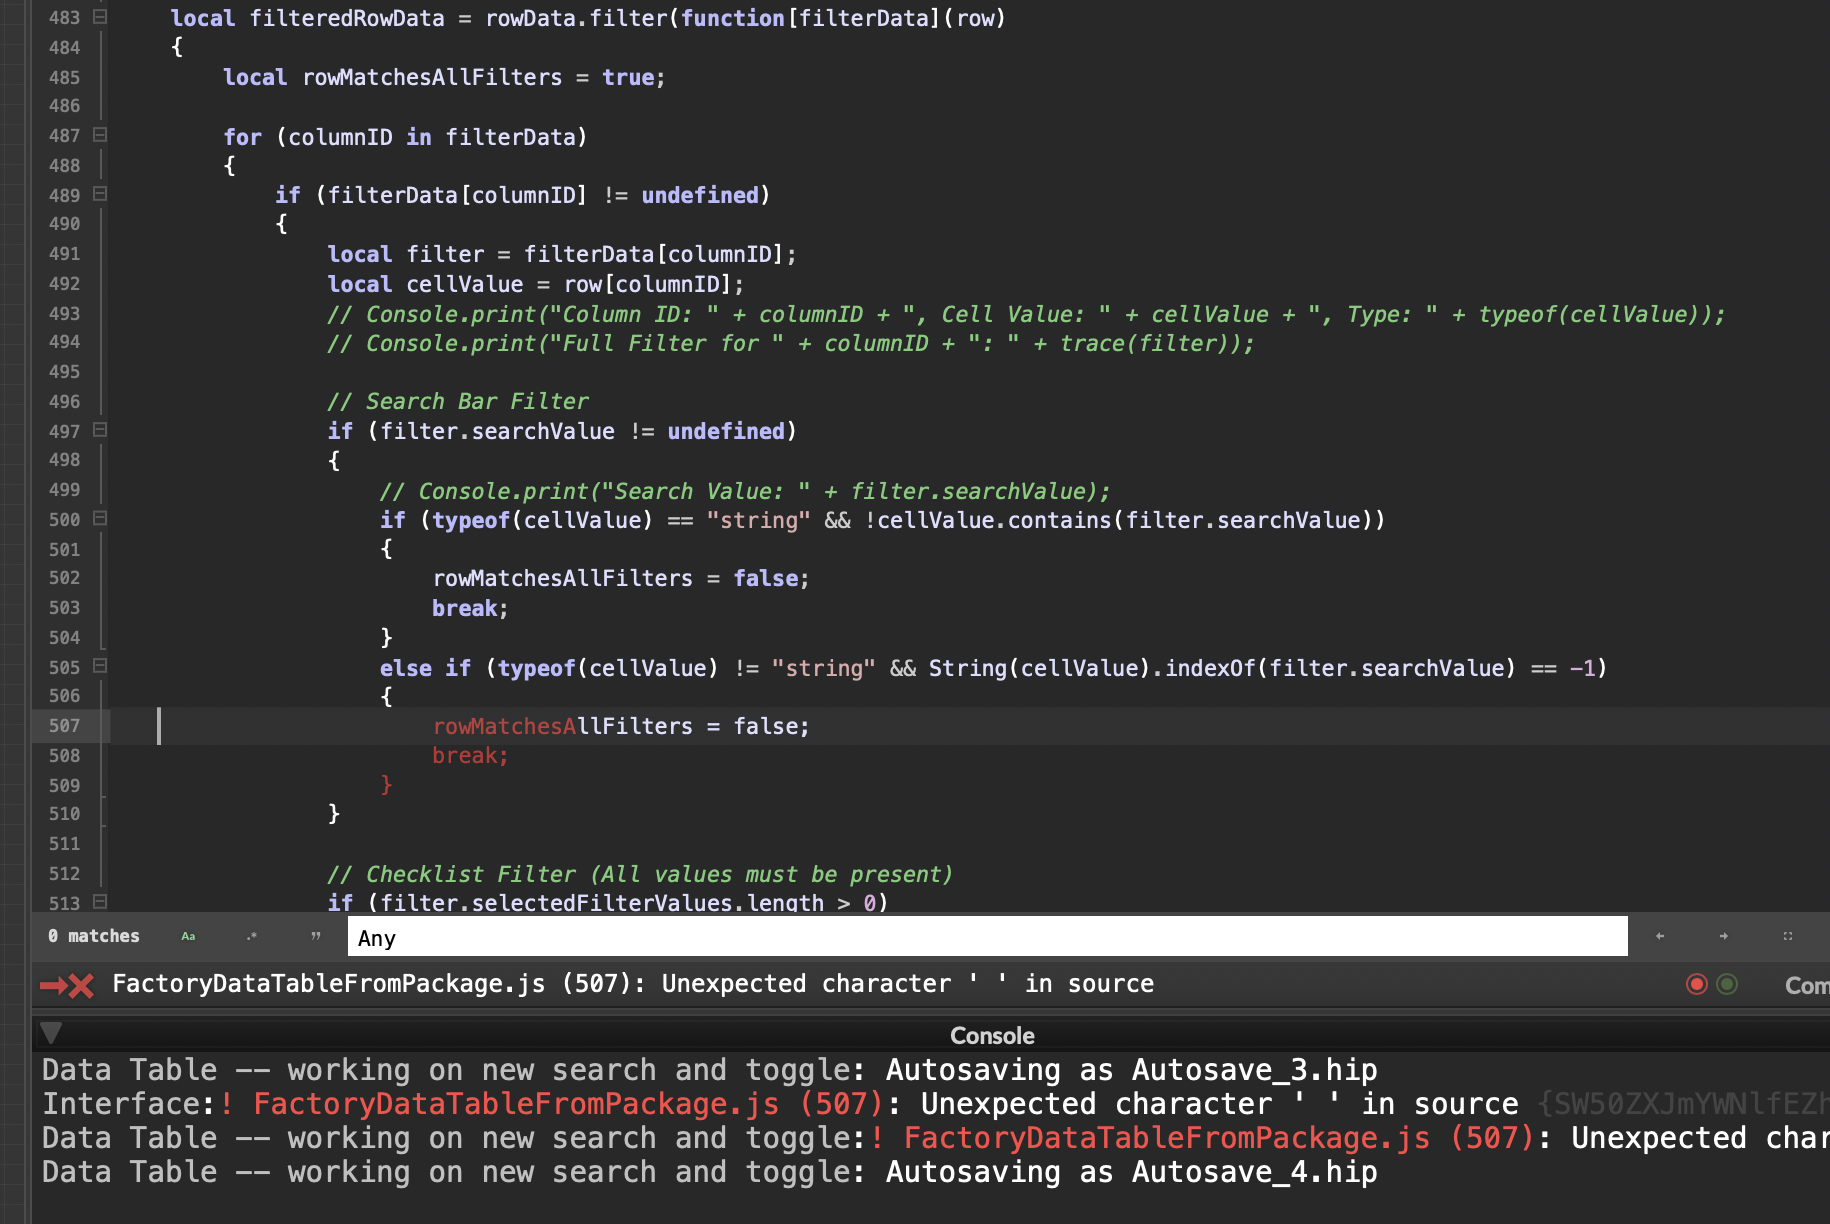Image resolution: width=1830 pixels, height=1224 pixels.
Task: Collapse code fold at line 500
Action: [100, 519]
